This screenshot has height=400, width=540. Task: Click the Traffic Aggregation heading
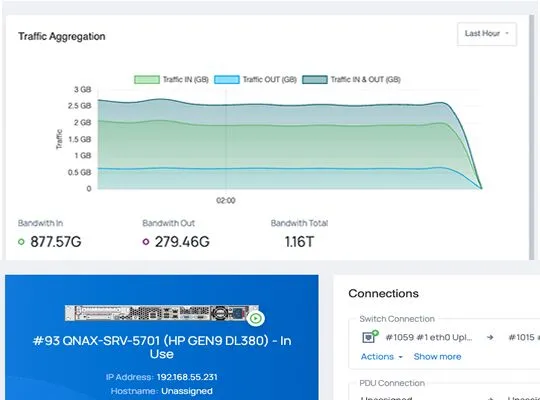tap(62, 36)
